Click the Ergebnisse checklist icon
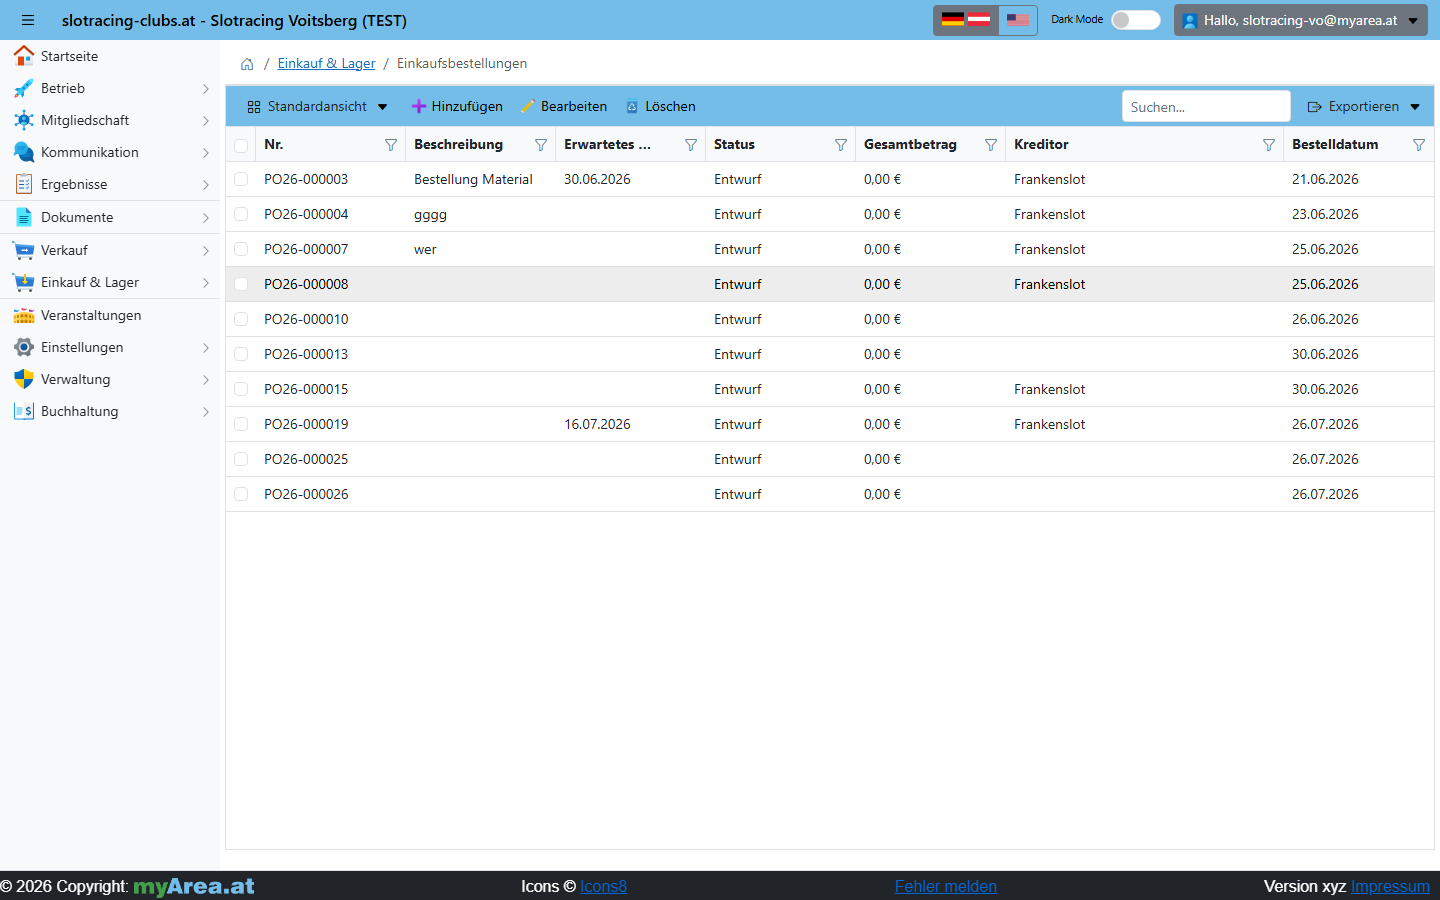Image resolution: width=1440 pixels, height=900 pixels. [24, 184]
